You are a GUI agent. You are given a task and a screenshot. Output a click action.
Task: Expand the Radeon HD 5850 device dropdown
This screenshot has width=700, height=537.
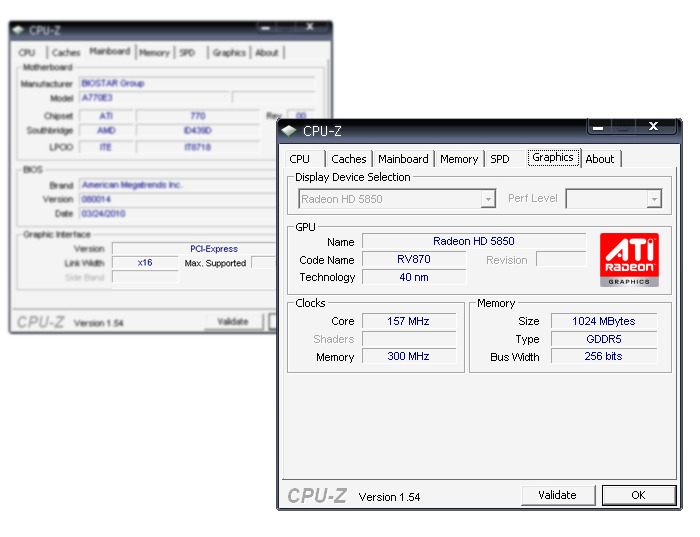tap(488, 199)
